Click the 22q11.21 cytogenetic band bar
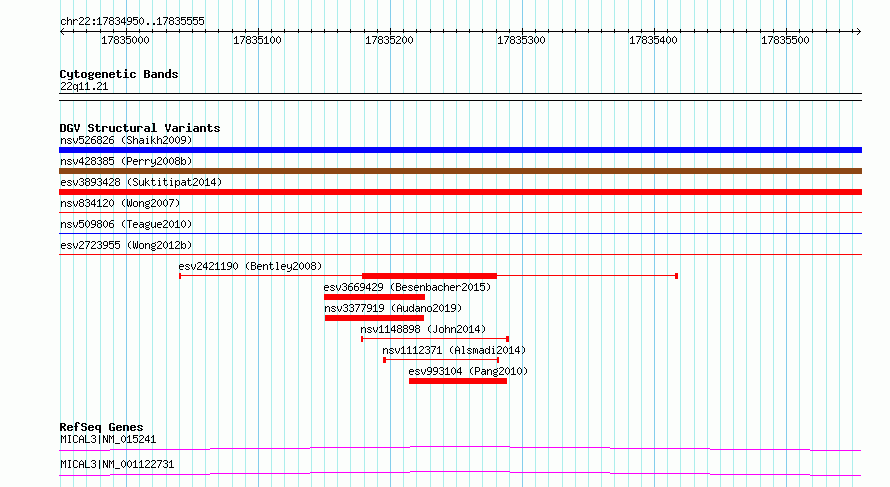The image size is (890, 487). coord(460,97)
